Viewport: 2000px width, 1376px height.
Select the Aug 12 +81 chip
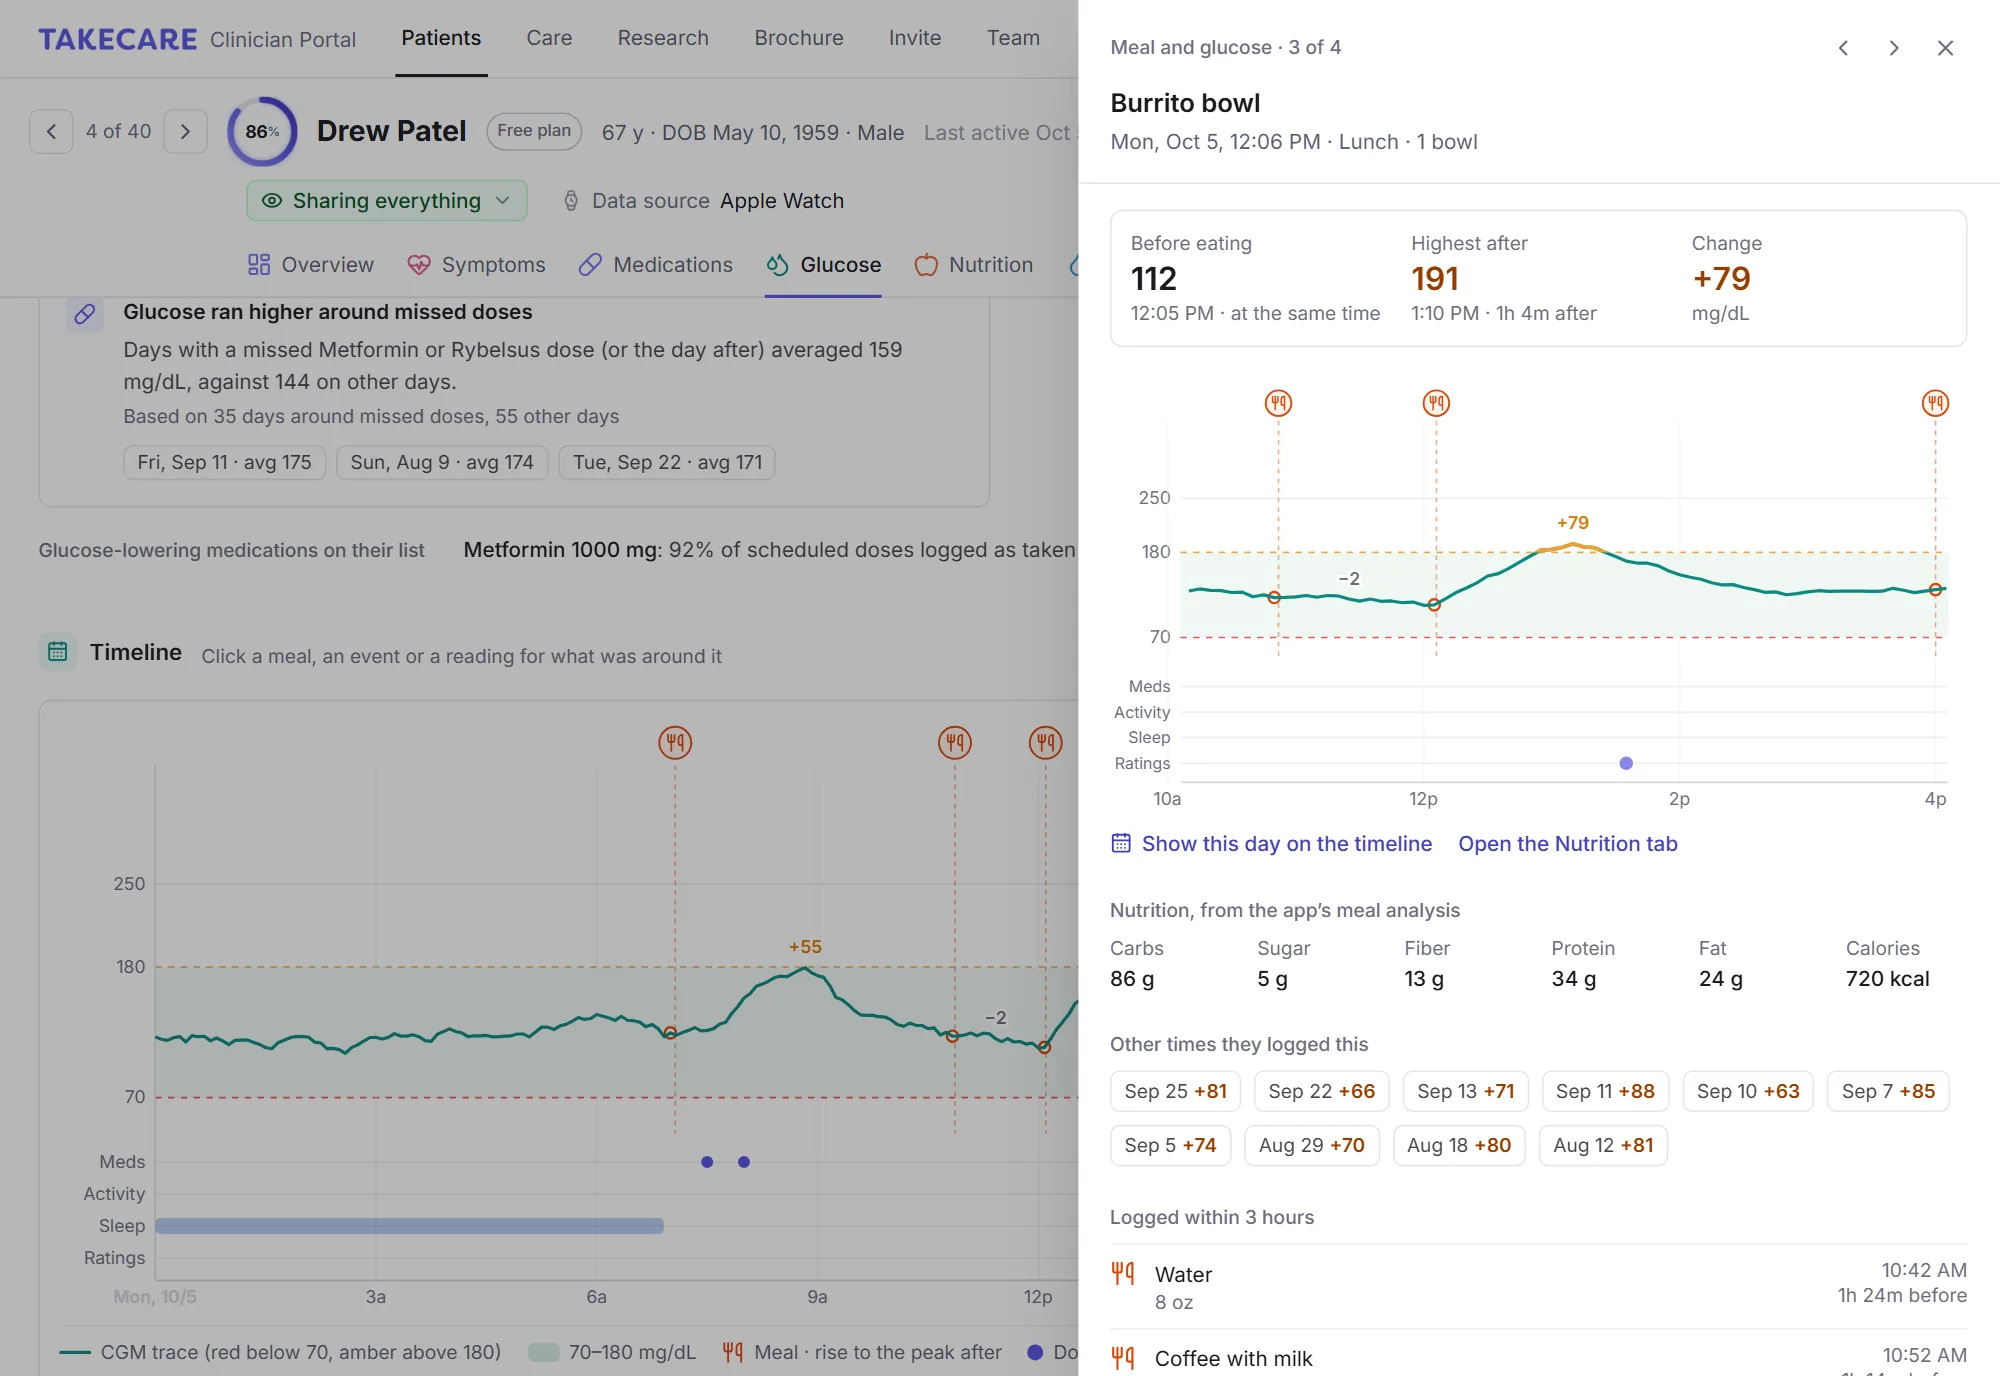click(1603, 1145)
